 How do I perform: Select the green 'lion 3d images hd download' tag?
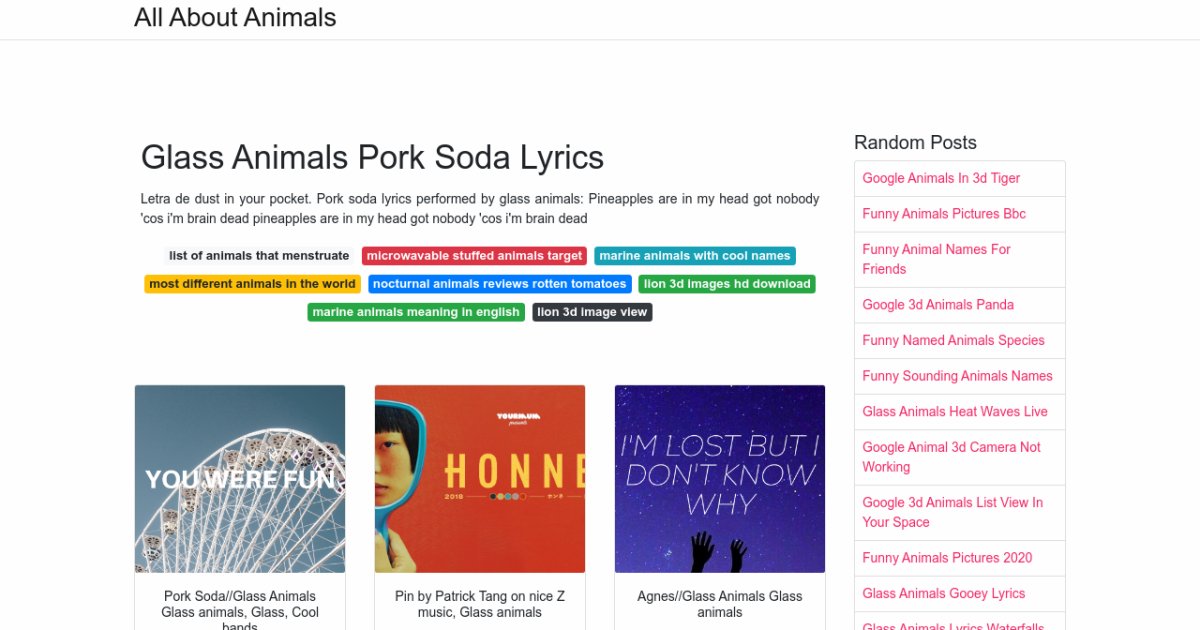pyautogui.click(x=727, y=284)
